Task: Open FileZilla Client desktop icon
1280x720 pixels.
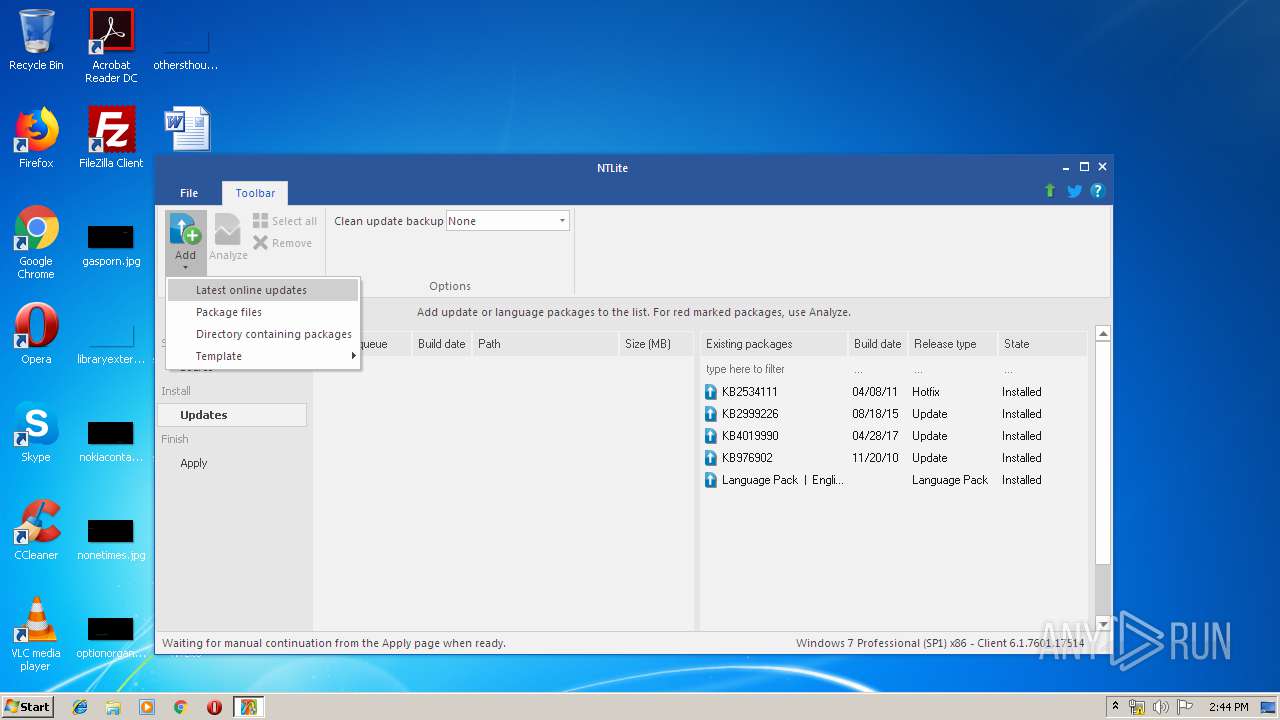Action: tap(111, 138)
